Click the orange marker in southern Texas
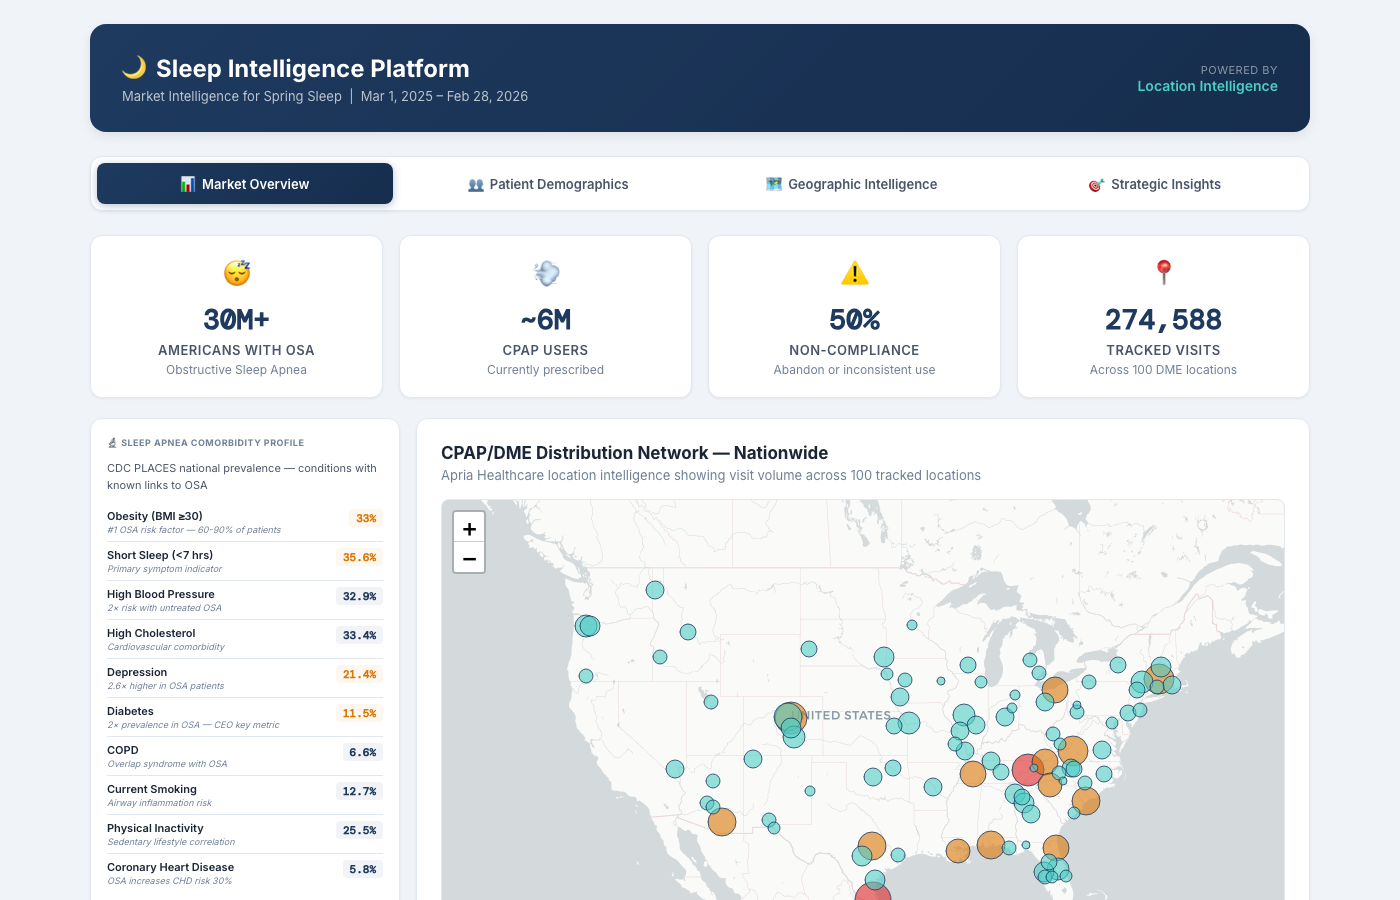 coord(871,845)
